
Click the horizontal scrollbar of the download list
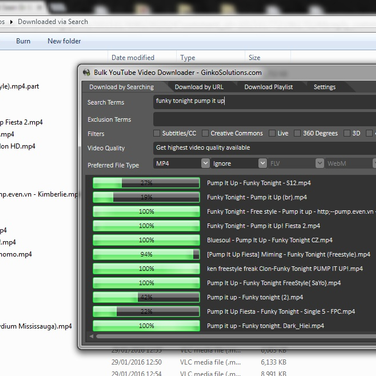click(x=236, y=336)
